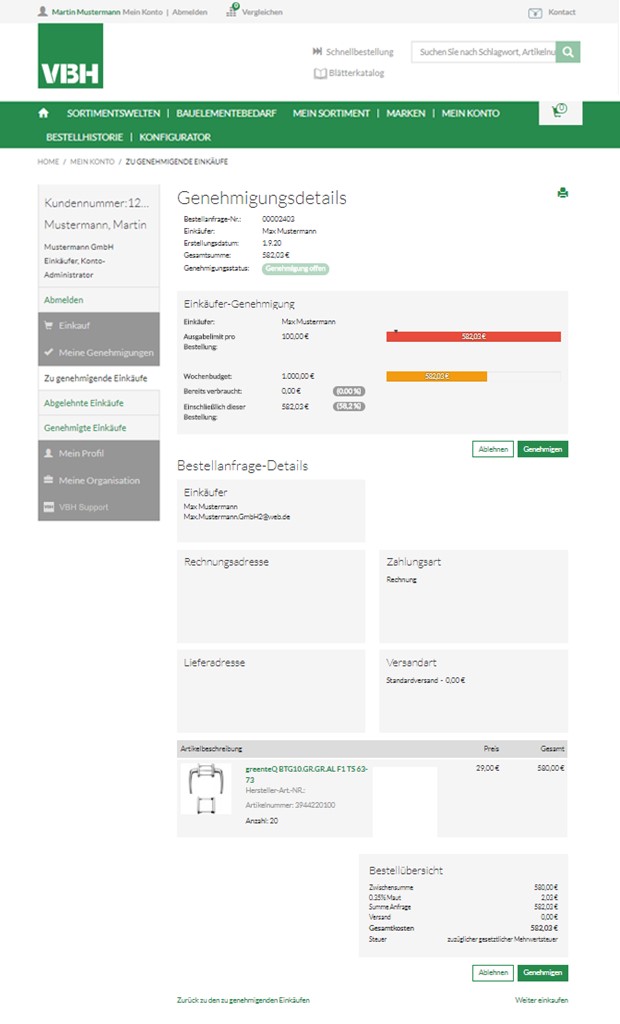Click the Gesamtkosten 582,03 € value
Viewport: 620px width, 1024px height.
(544, 927)
